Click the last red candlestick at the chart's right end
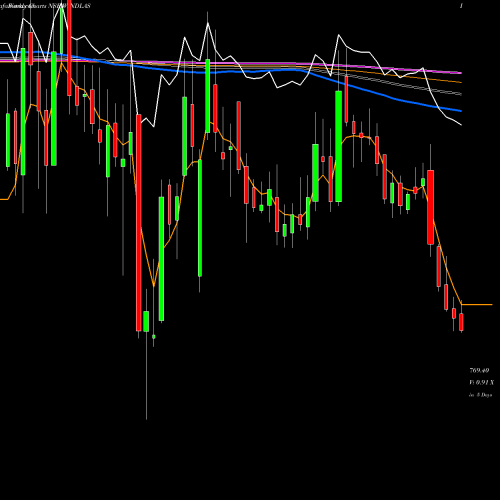 coord(461,322)
